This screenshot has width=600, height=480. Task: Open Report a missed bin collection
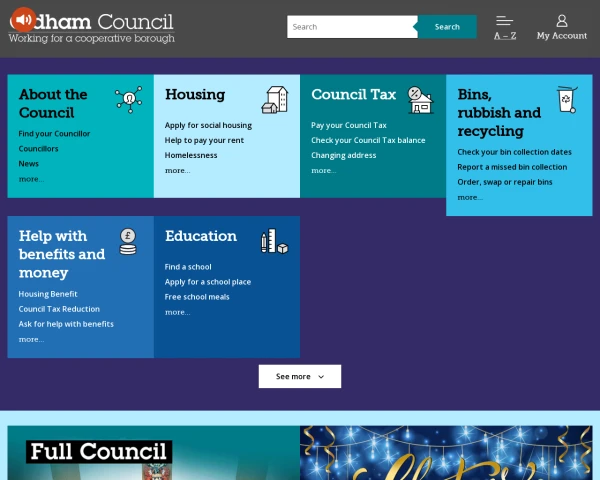[x=512, y=167]
